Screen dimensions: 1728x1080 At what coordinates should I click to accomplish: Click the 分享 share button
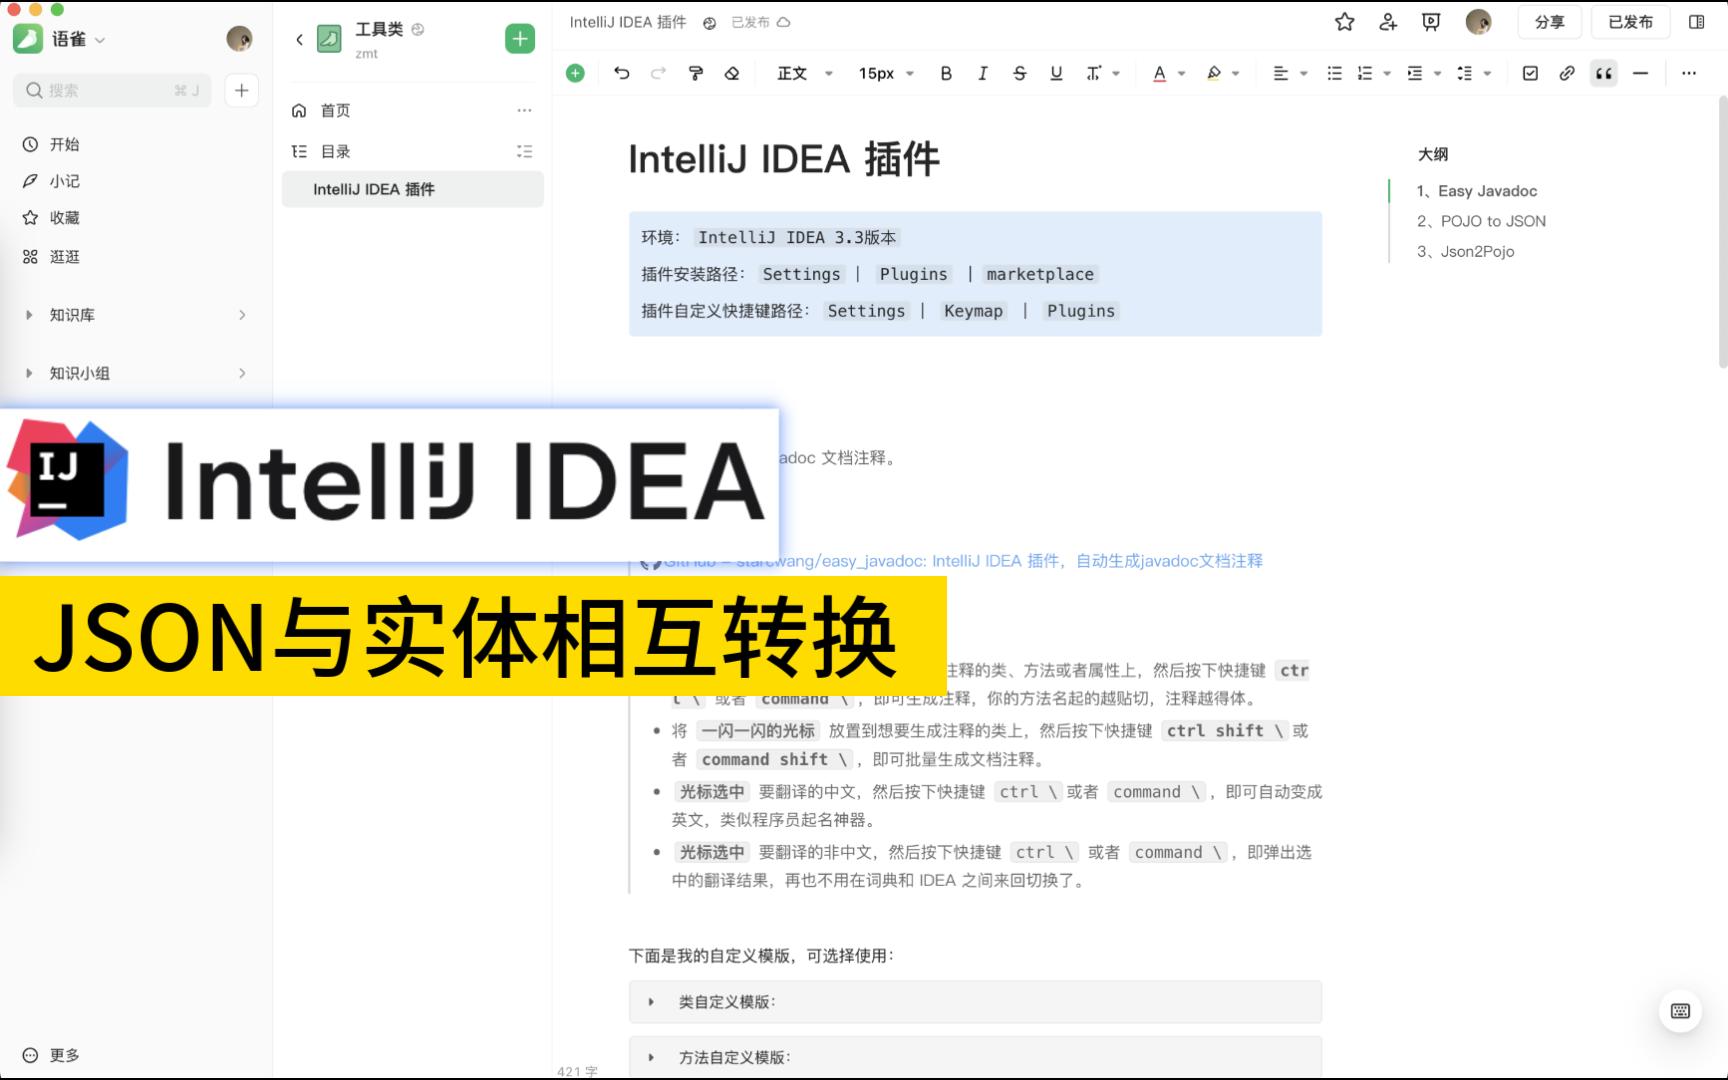pos(1549,22)
